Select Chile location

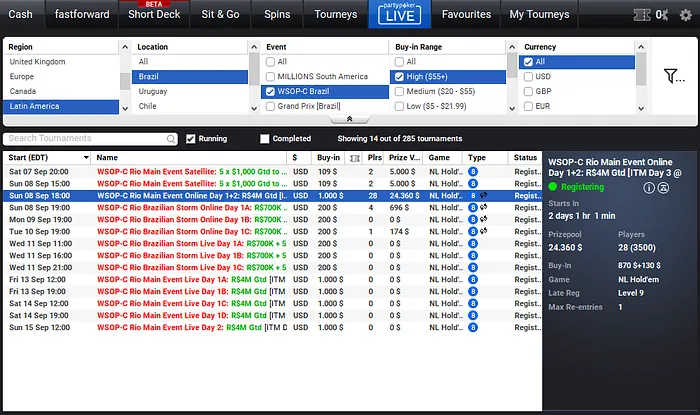(x=190, y=106)
